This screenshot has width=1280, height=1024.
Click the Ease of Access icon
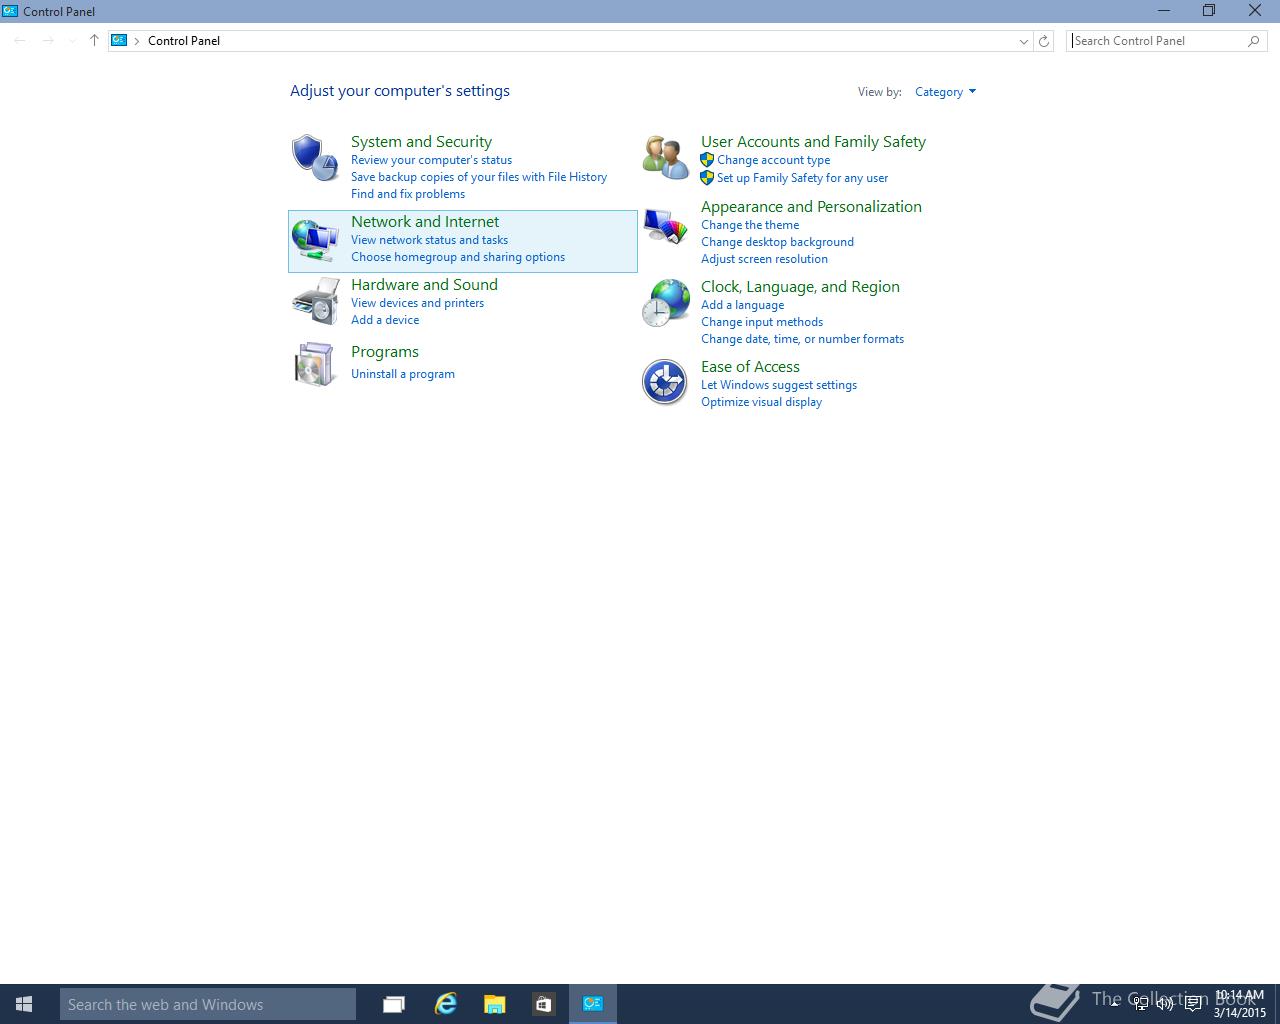tap(664, 382)
